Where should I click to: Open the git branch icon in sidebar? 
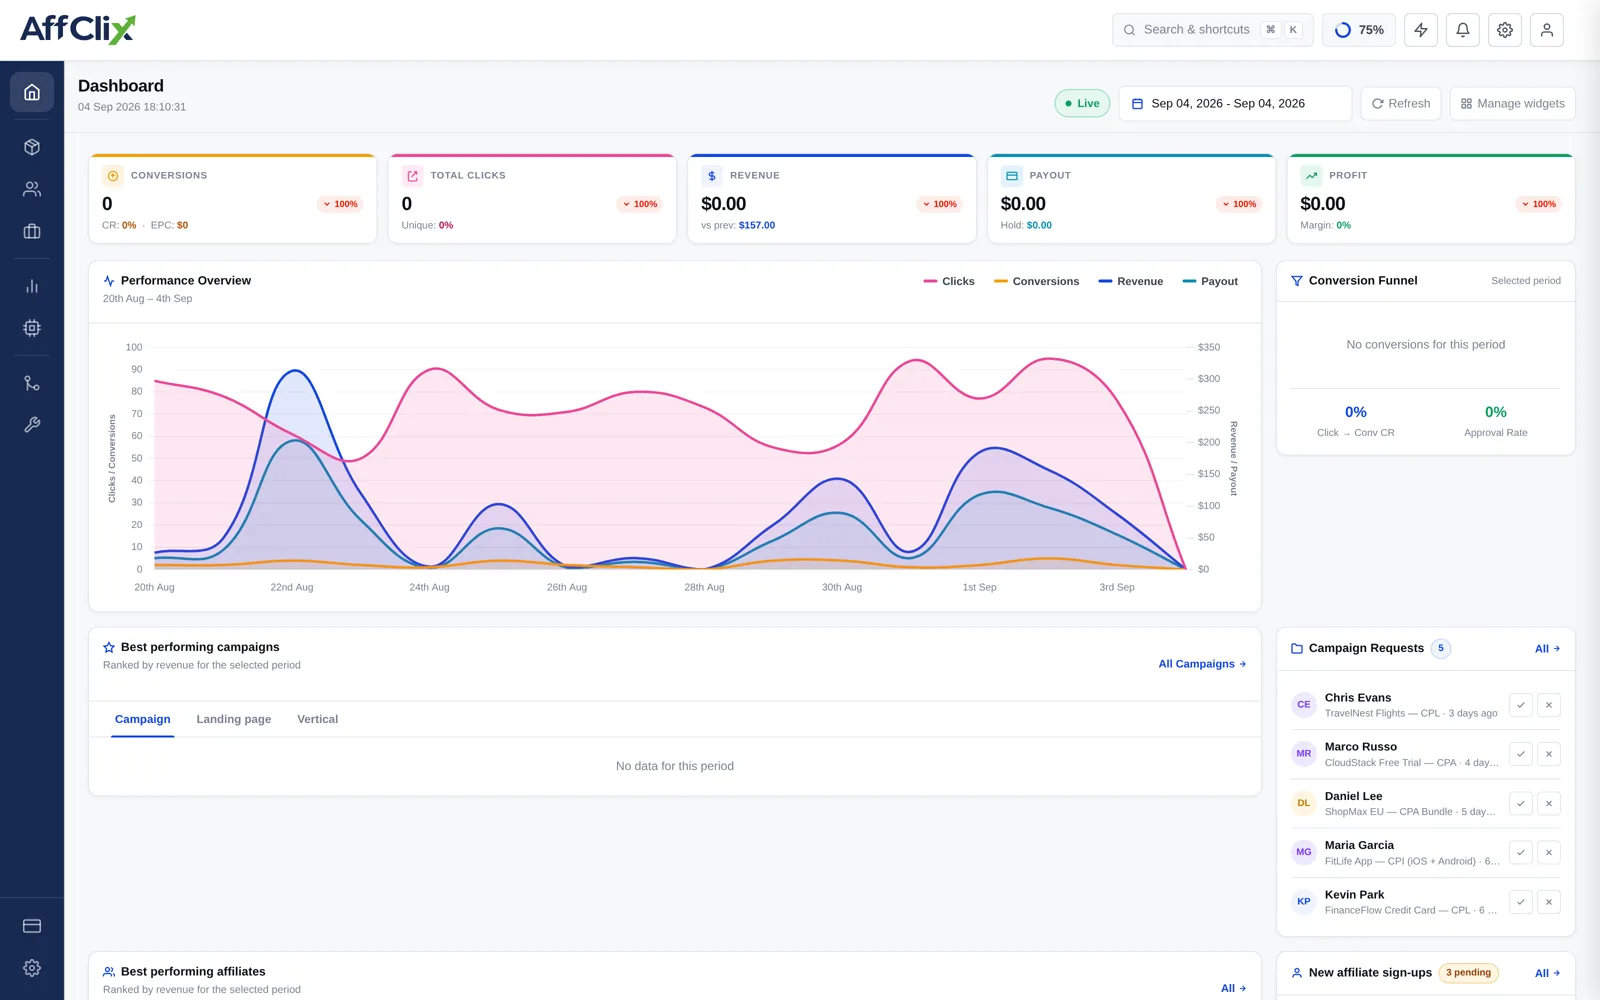point(32,383)
